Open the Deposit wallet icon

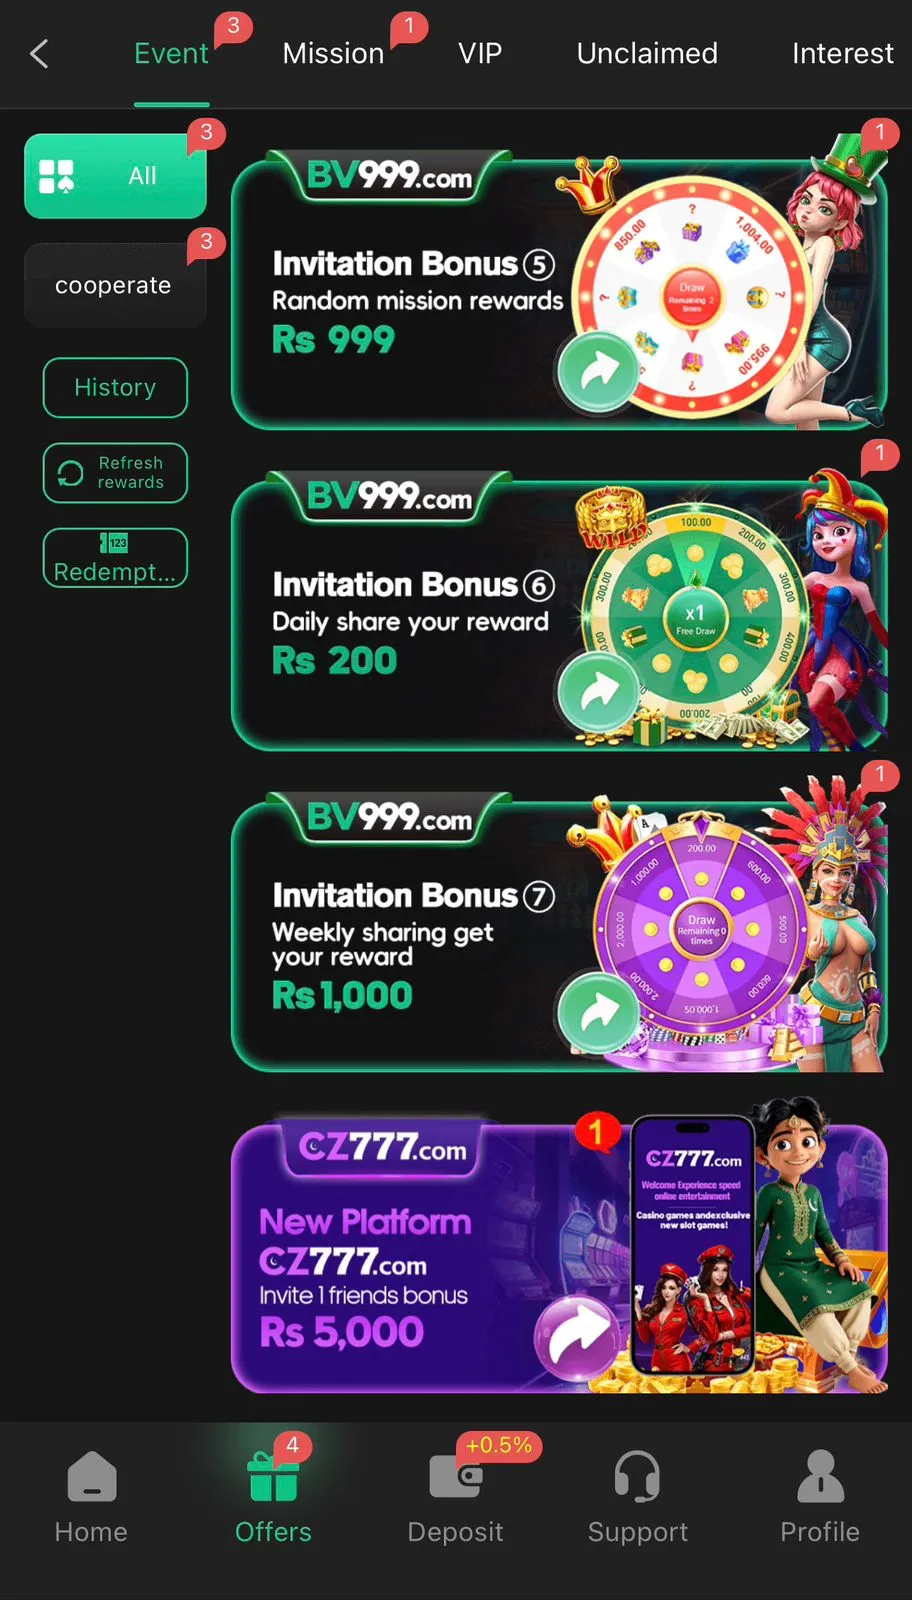tap(456, 1476)
